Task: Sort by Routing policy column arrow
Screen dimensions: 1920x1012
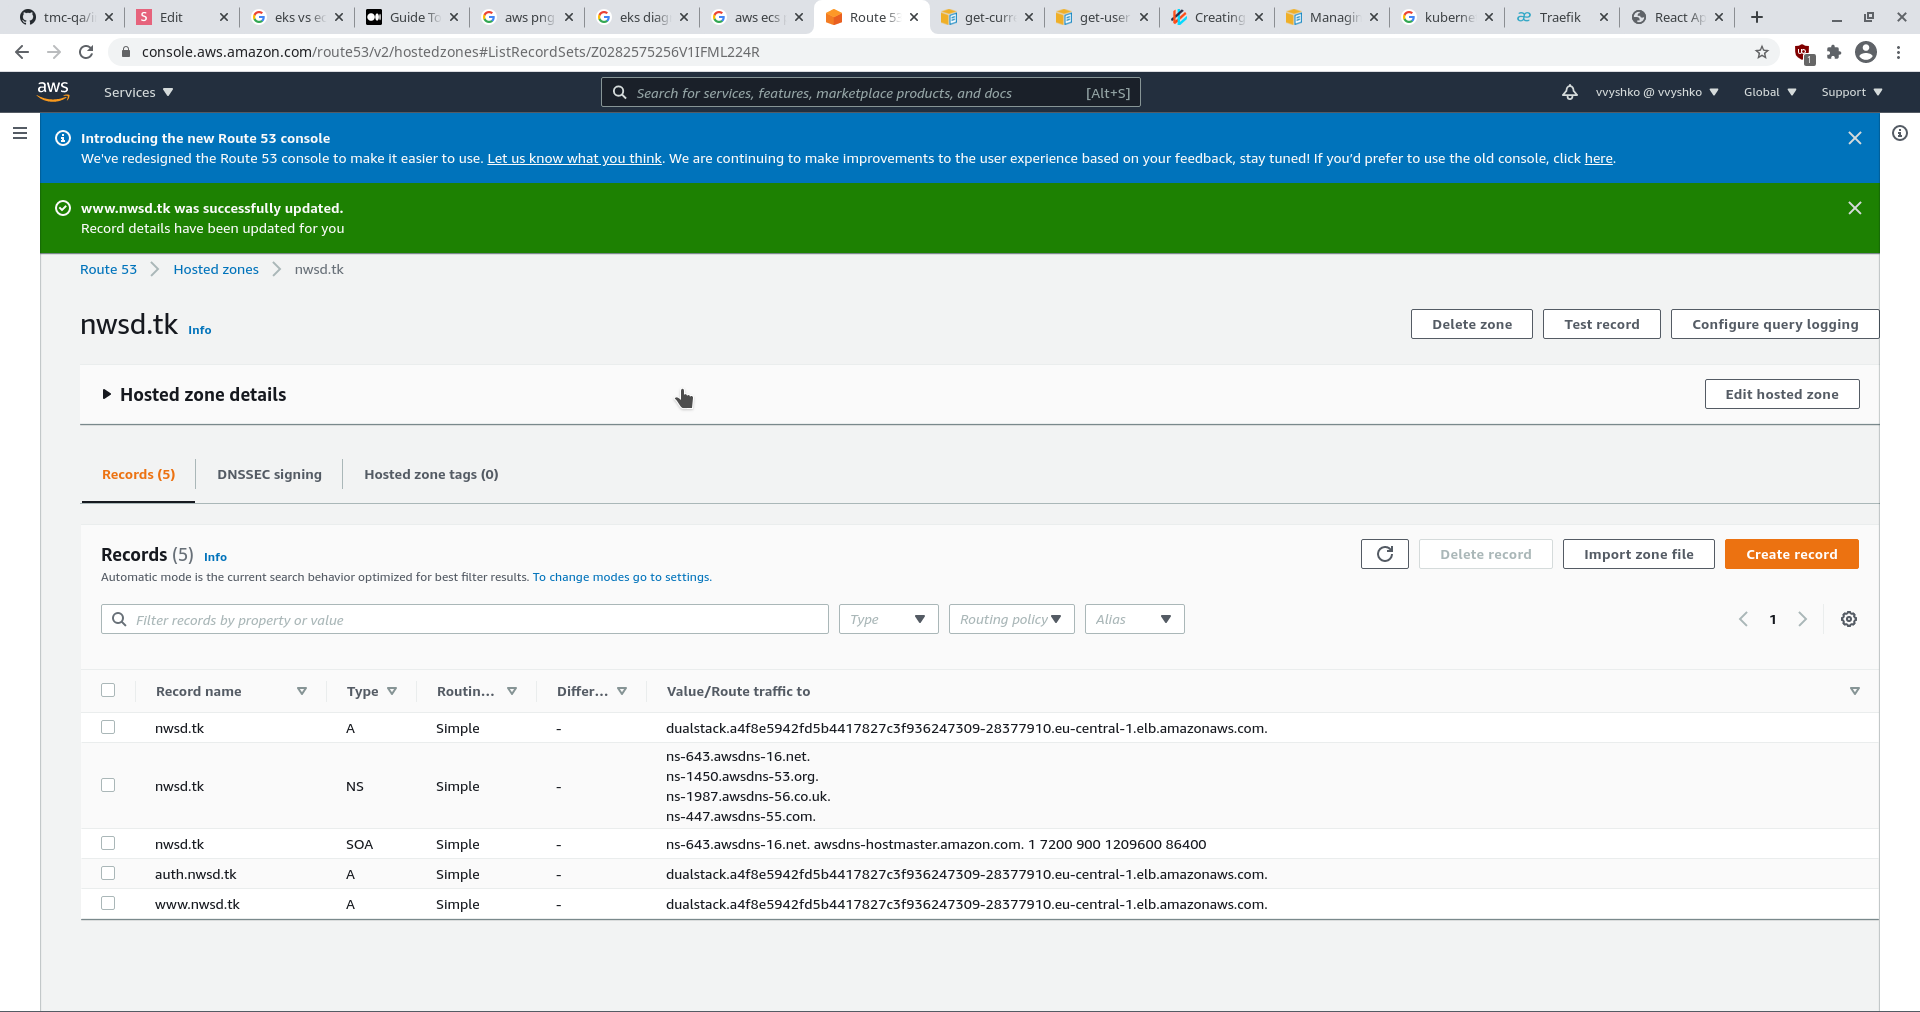Action: click(x=512, y=691)
